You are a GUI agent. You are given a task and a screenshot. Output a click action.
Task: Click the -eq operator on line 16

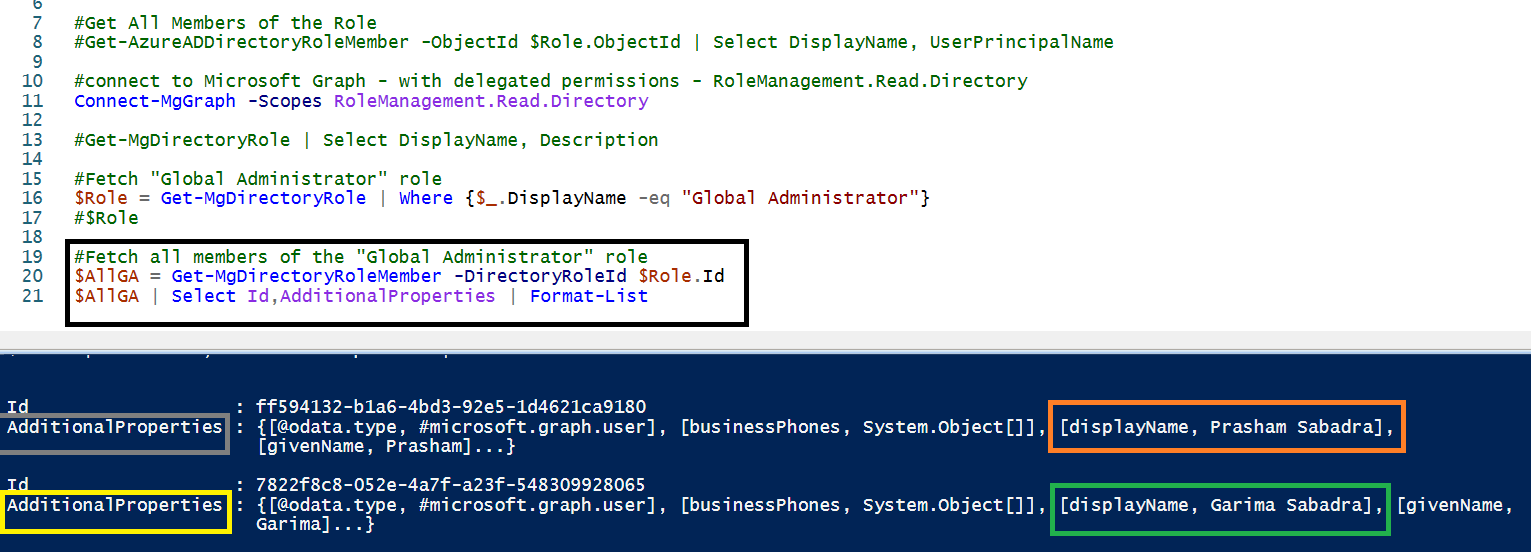653,198
